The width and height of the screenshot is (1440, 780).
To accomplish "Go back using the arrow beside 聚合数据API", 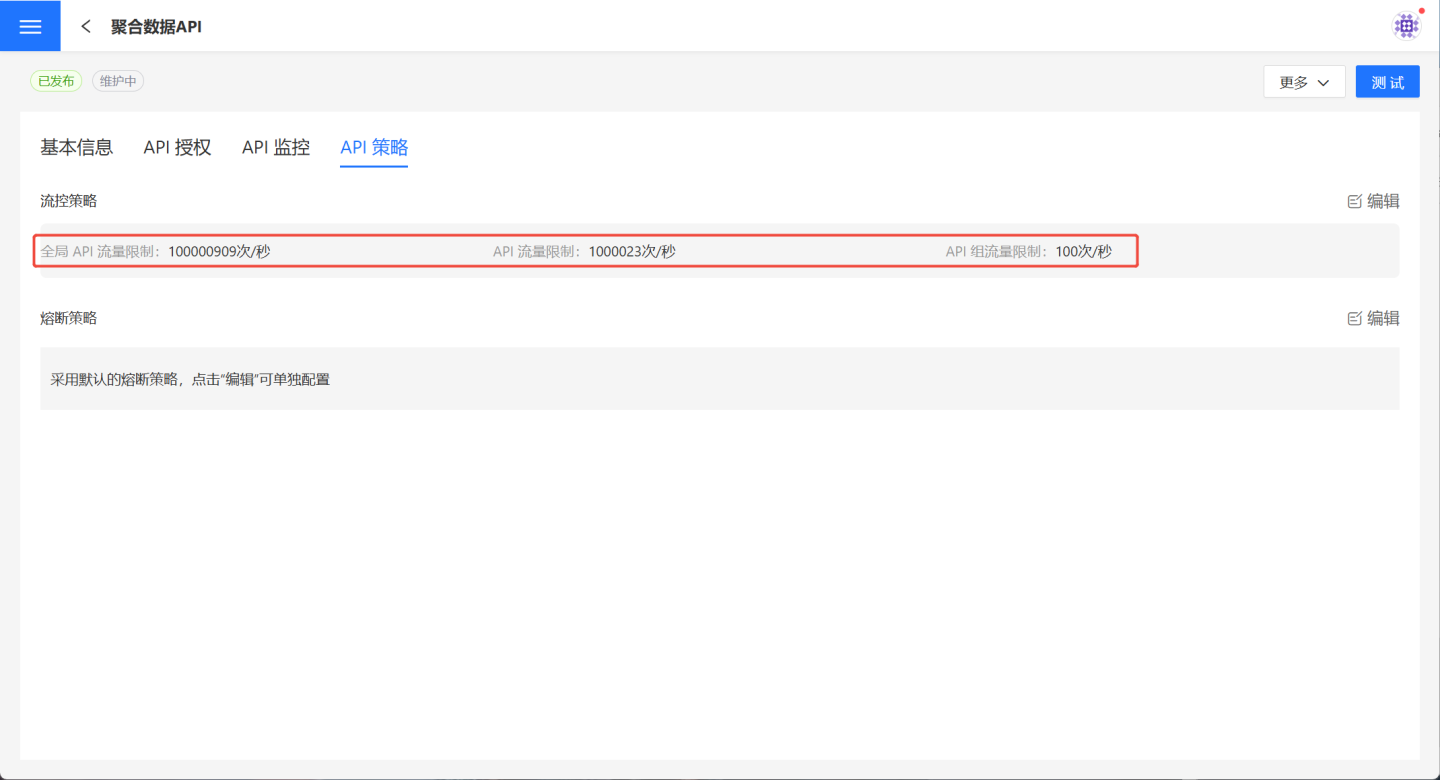I will [x=86, y=27].
